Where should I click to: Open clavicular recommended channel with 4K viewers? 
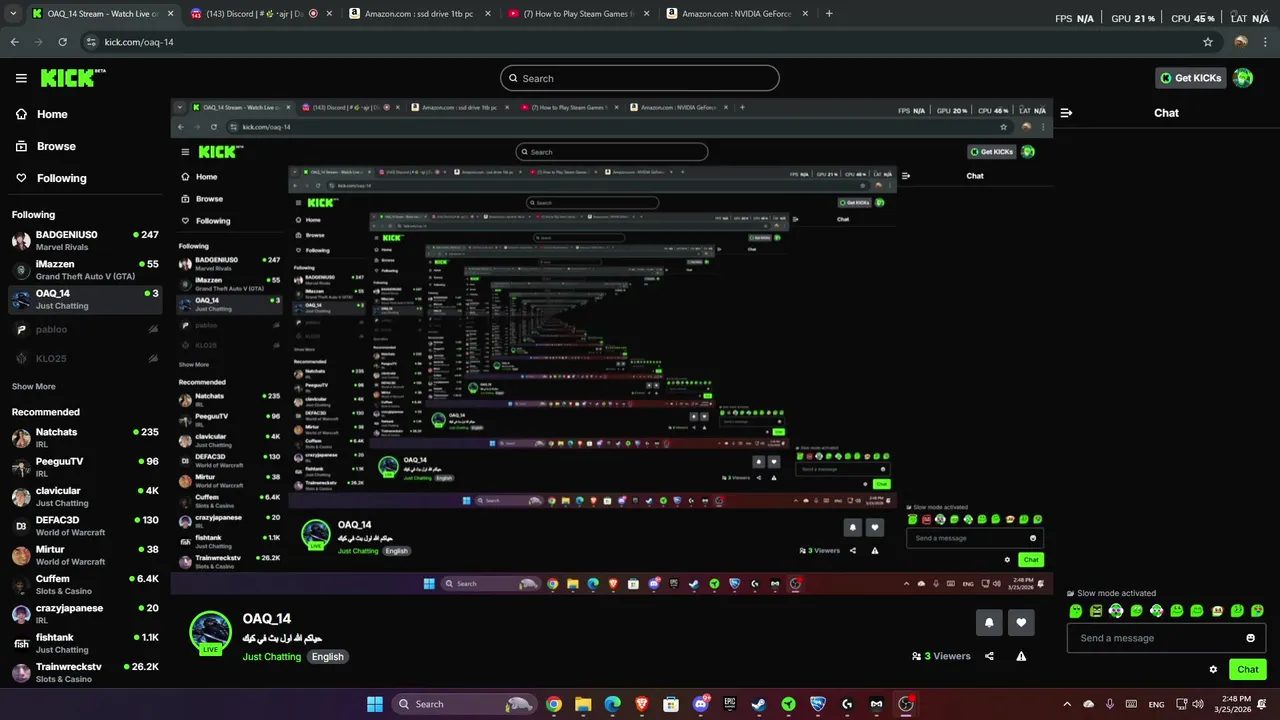[x=85, y=497]
